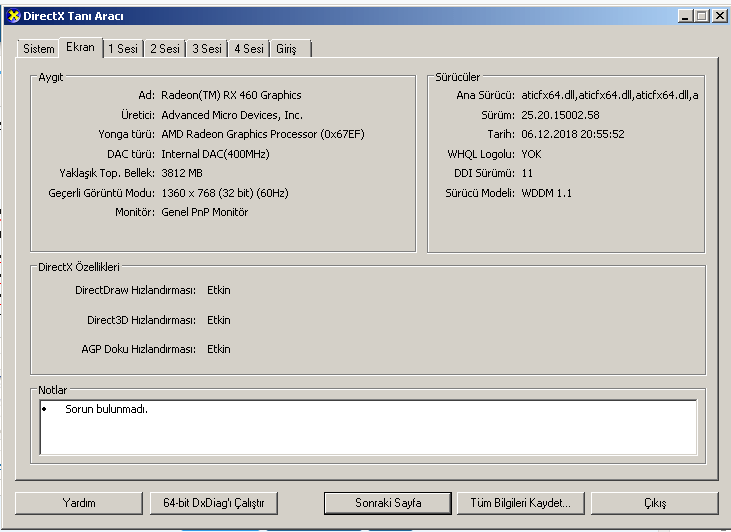Click the 'Yaklaşık Top. Bellek:' label
This screenshot has width=731, height=532.
click(107, 173)
